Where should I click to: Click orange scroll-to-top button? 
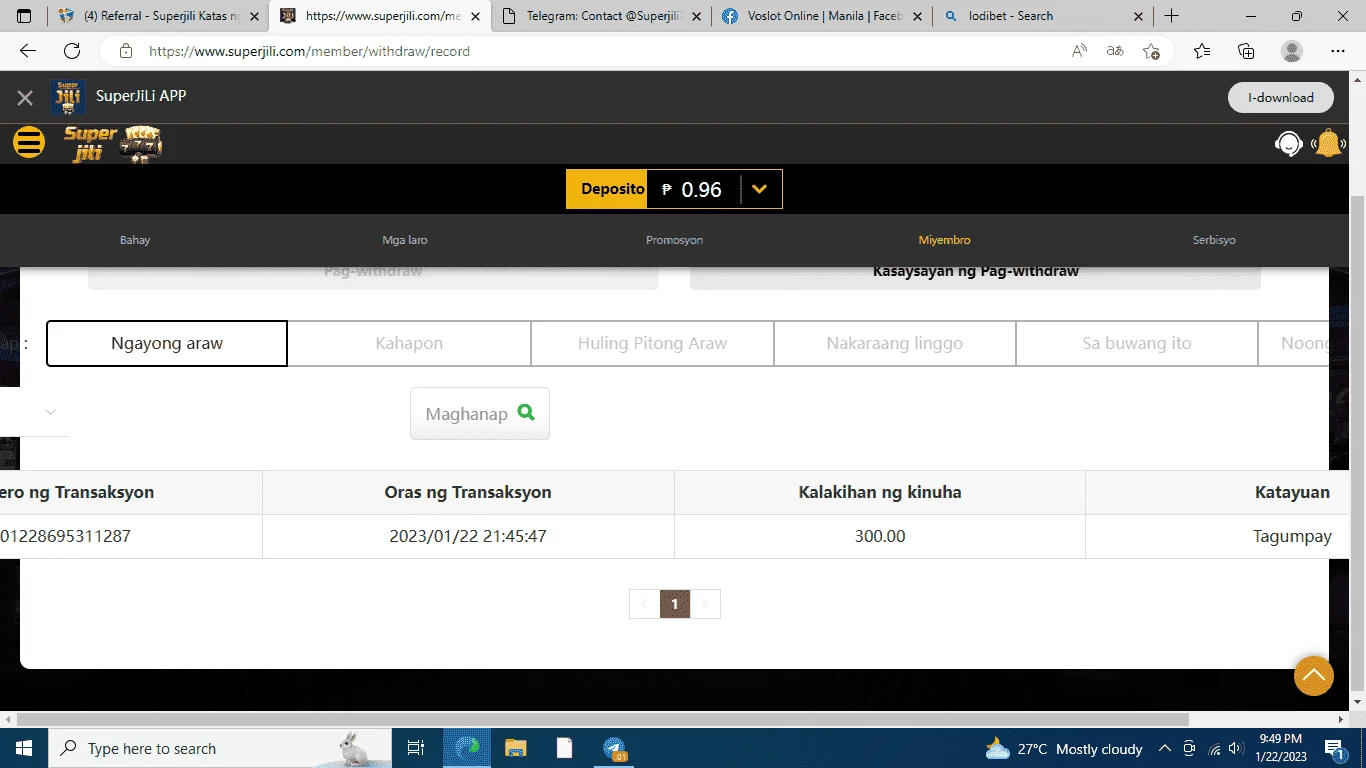1314,676
